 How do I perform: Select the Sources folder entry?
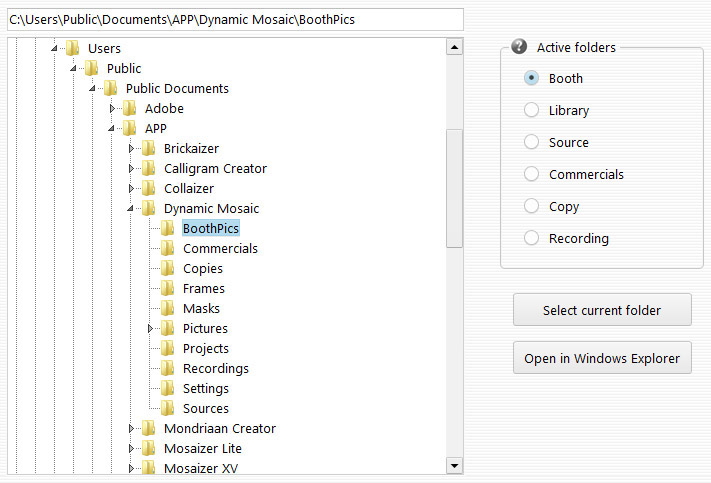pos(205,408)
